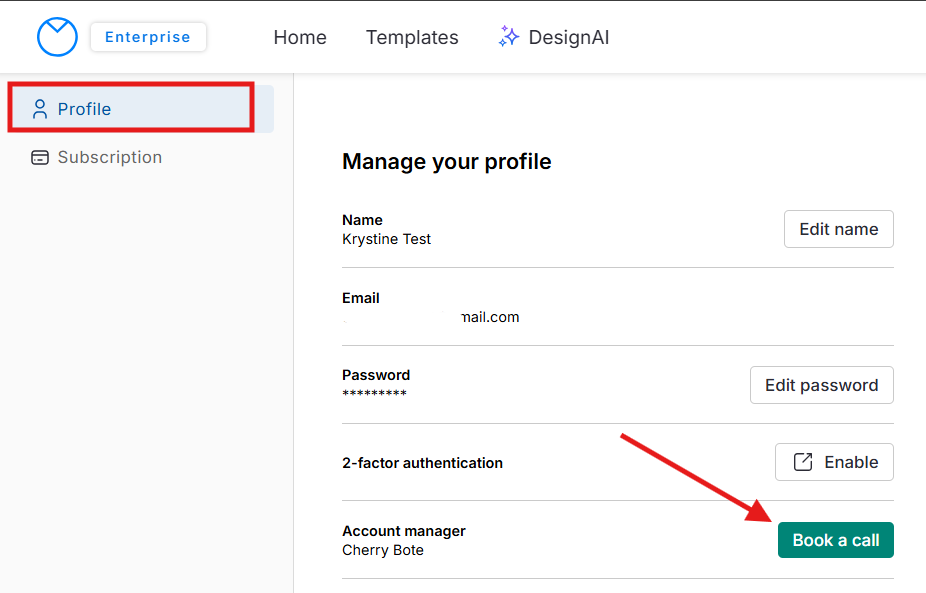This screenshot has width=926, height=593.
Task: Click the name value Krystine Test
Action: 387,239
